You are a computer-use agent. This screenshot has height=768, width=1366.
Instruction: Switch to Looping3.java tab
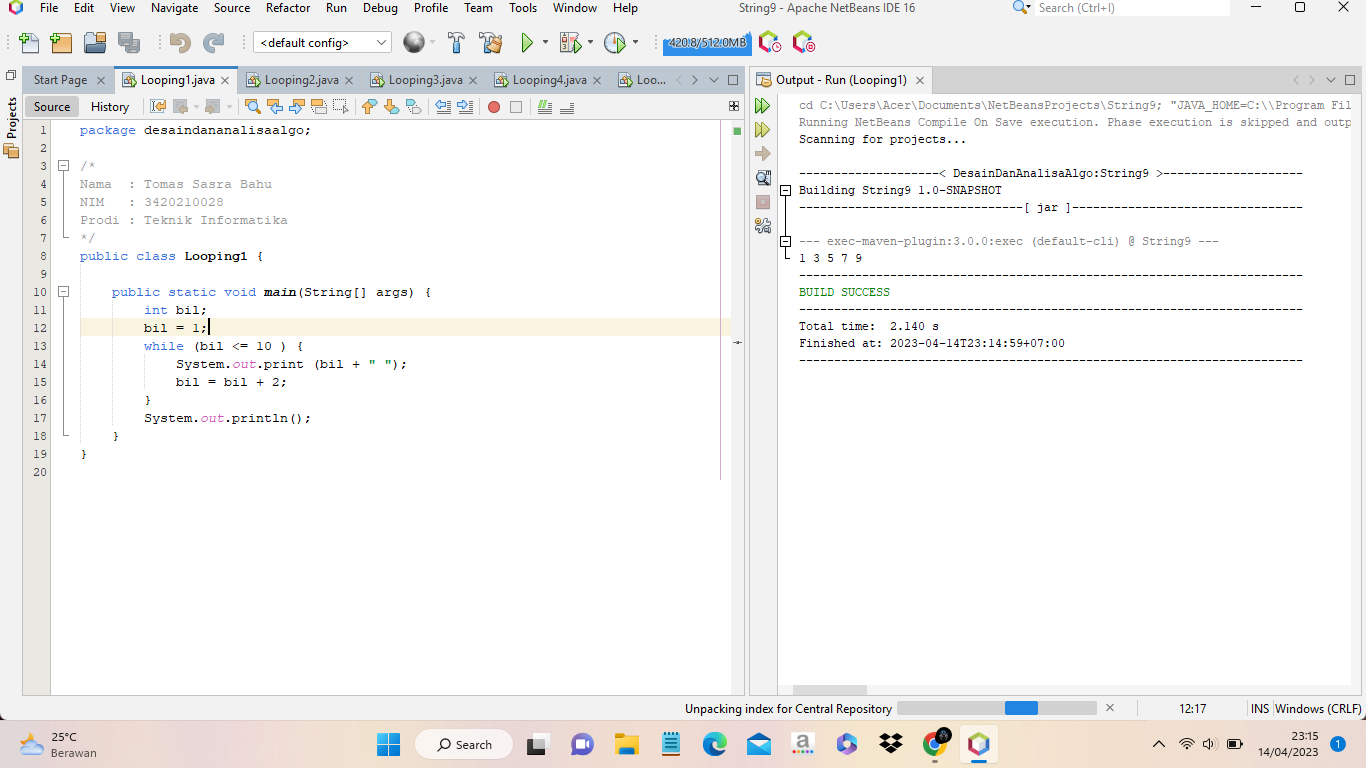[x=425, y=80]
